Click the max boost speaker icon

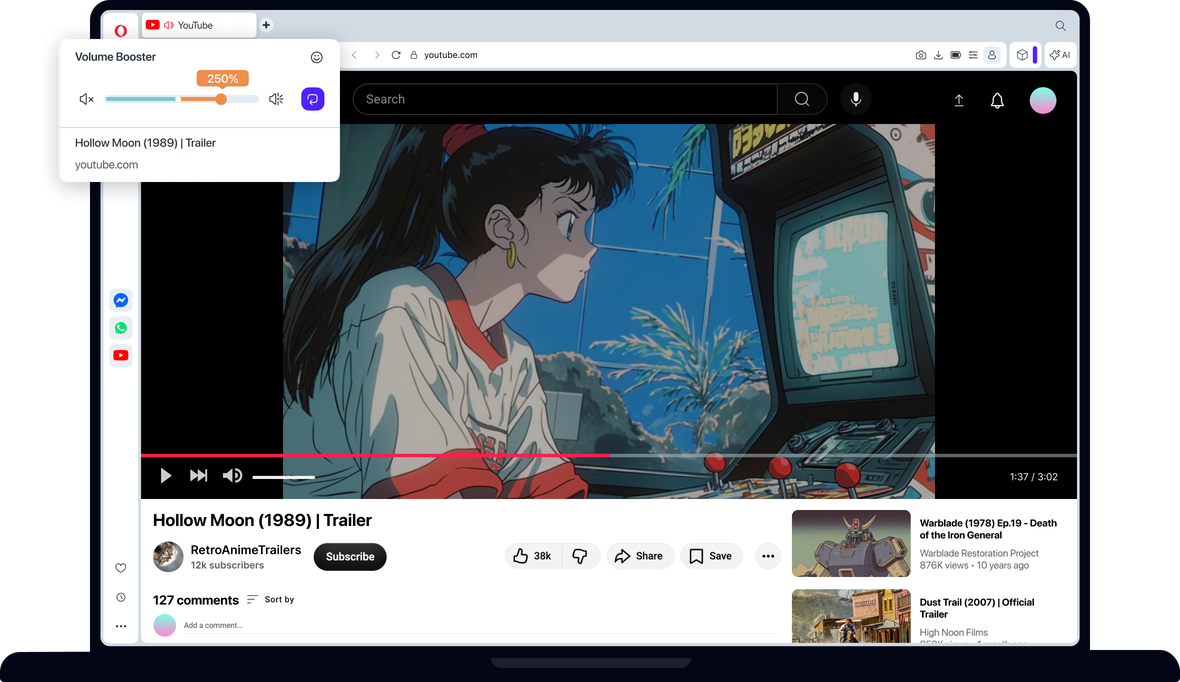pos(276,99)
